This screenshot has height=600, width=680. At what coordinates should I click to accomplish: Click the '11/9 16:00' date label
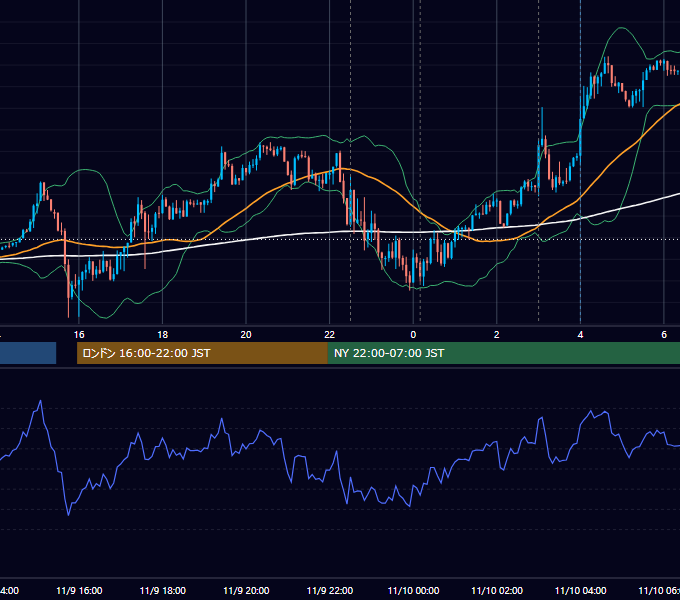coord(79,590)
